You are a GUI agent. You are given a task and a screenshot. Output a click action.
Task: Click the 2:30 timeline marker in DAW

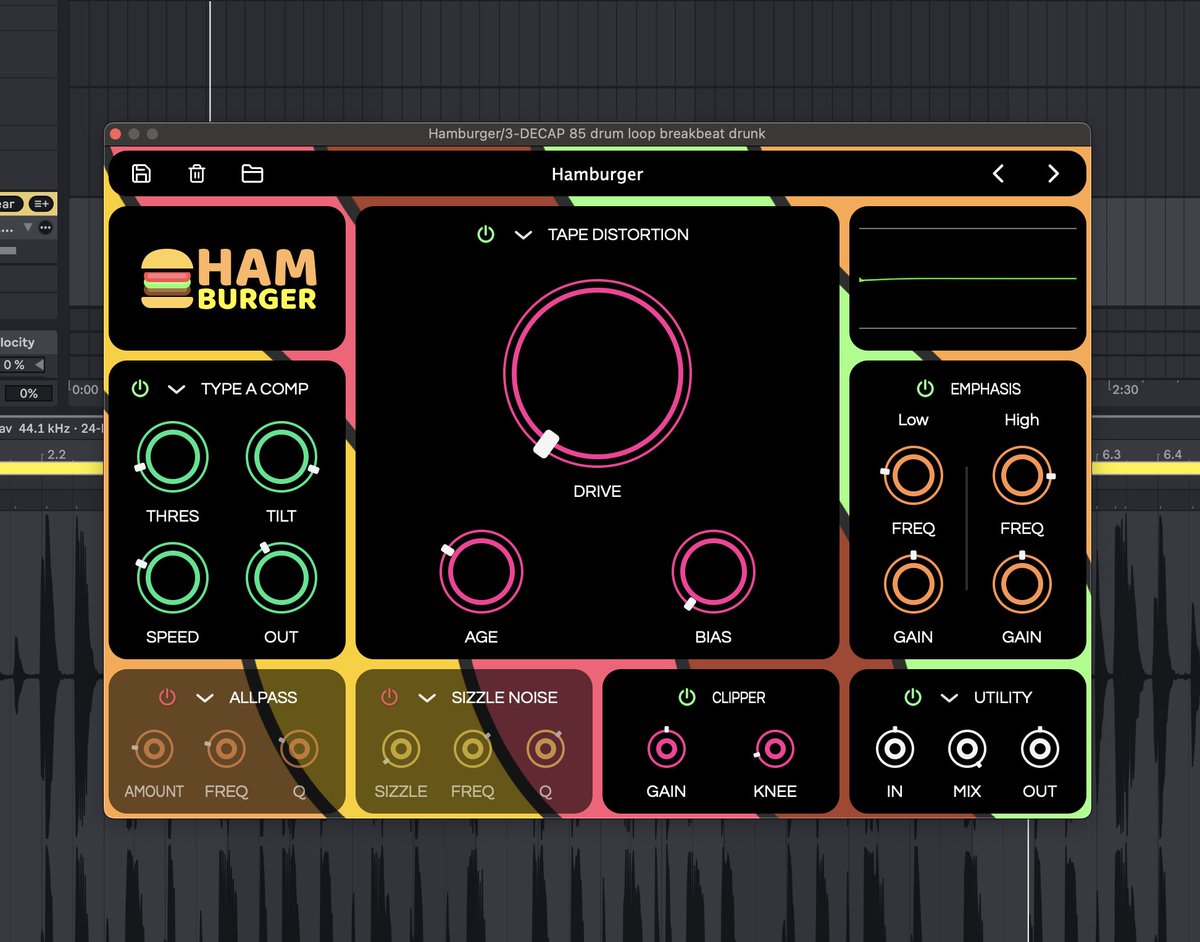click(1125, 390)
